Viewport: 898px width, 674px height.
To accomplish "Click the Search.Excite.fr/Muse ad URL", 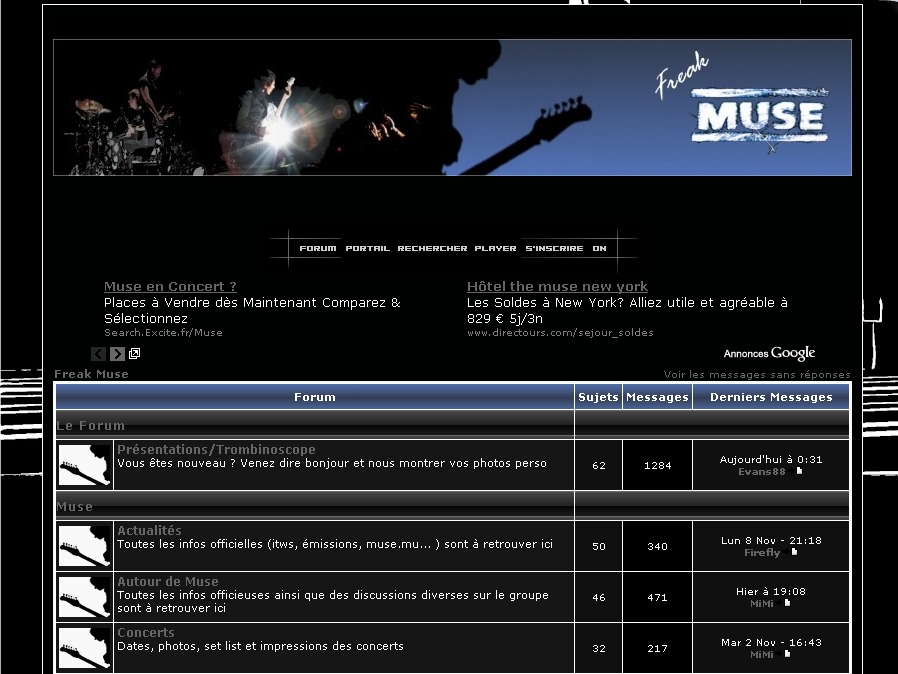I will coord(163,333).
